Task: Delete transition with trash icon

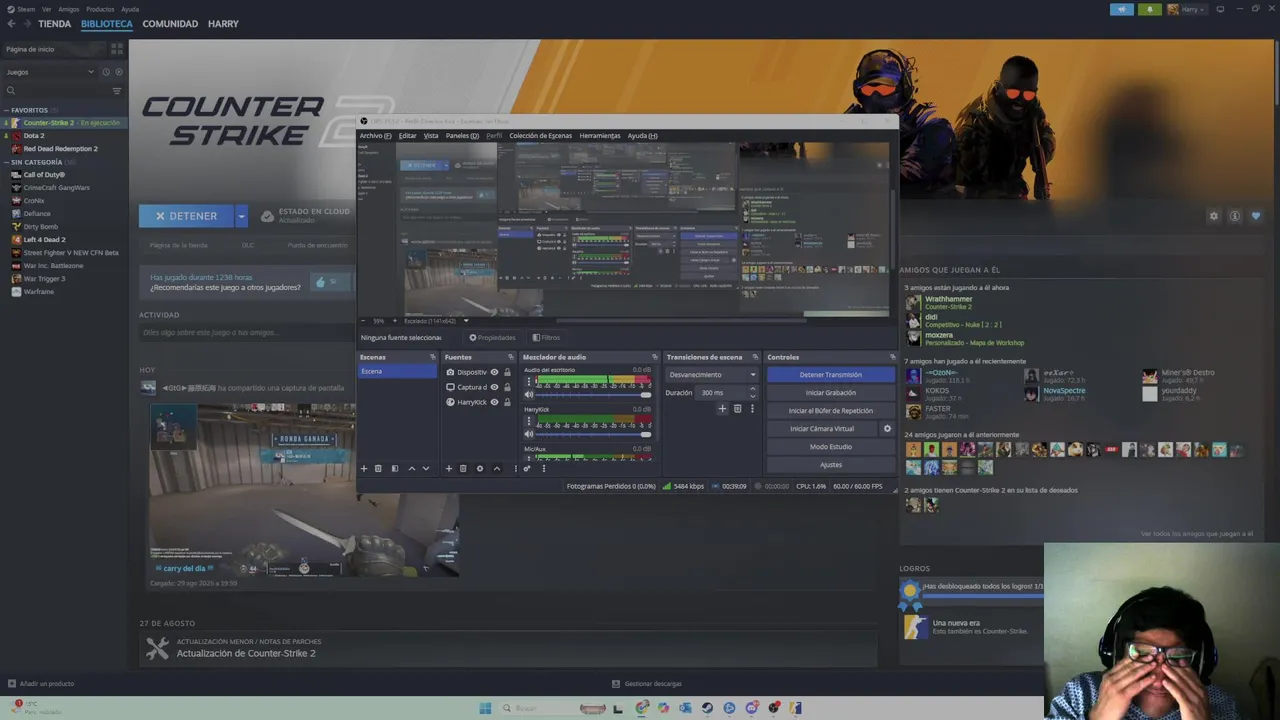Action: point(738,408)
